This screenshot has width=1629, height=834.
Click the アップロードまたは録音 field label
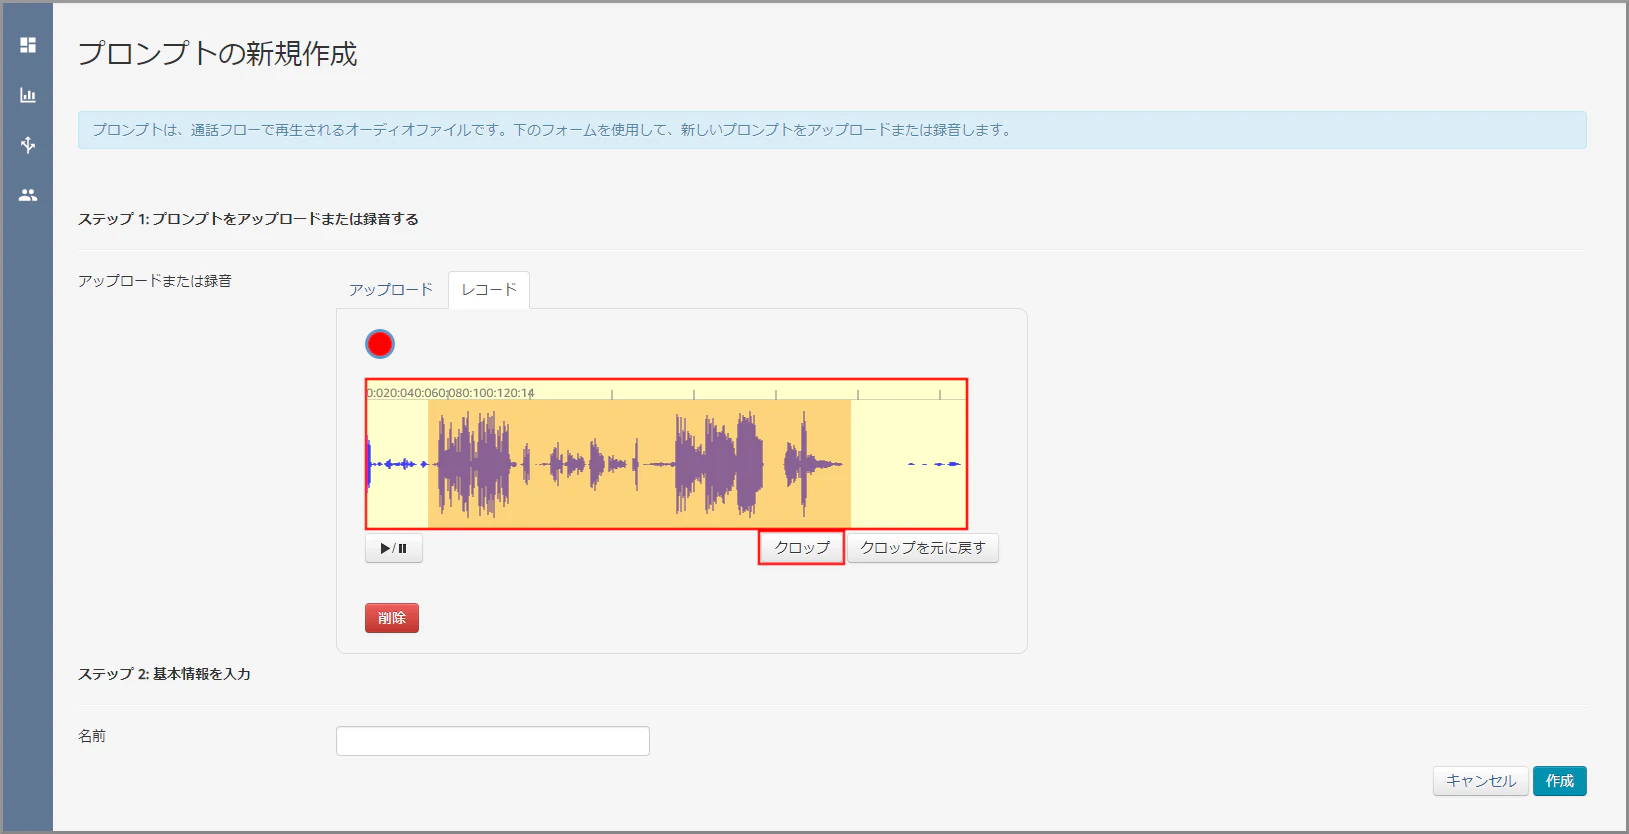pyautogui.click(x=155, y=281)
